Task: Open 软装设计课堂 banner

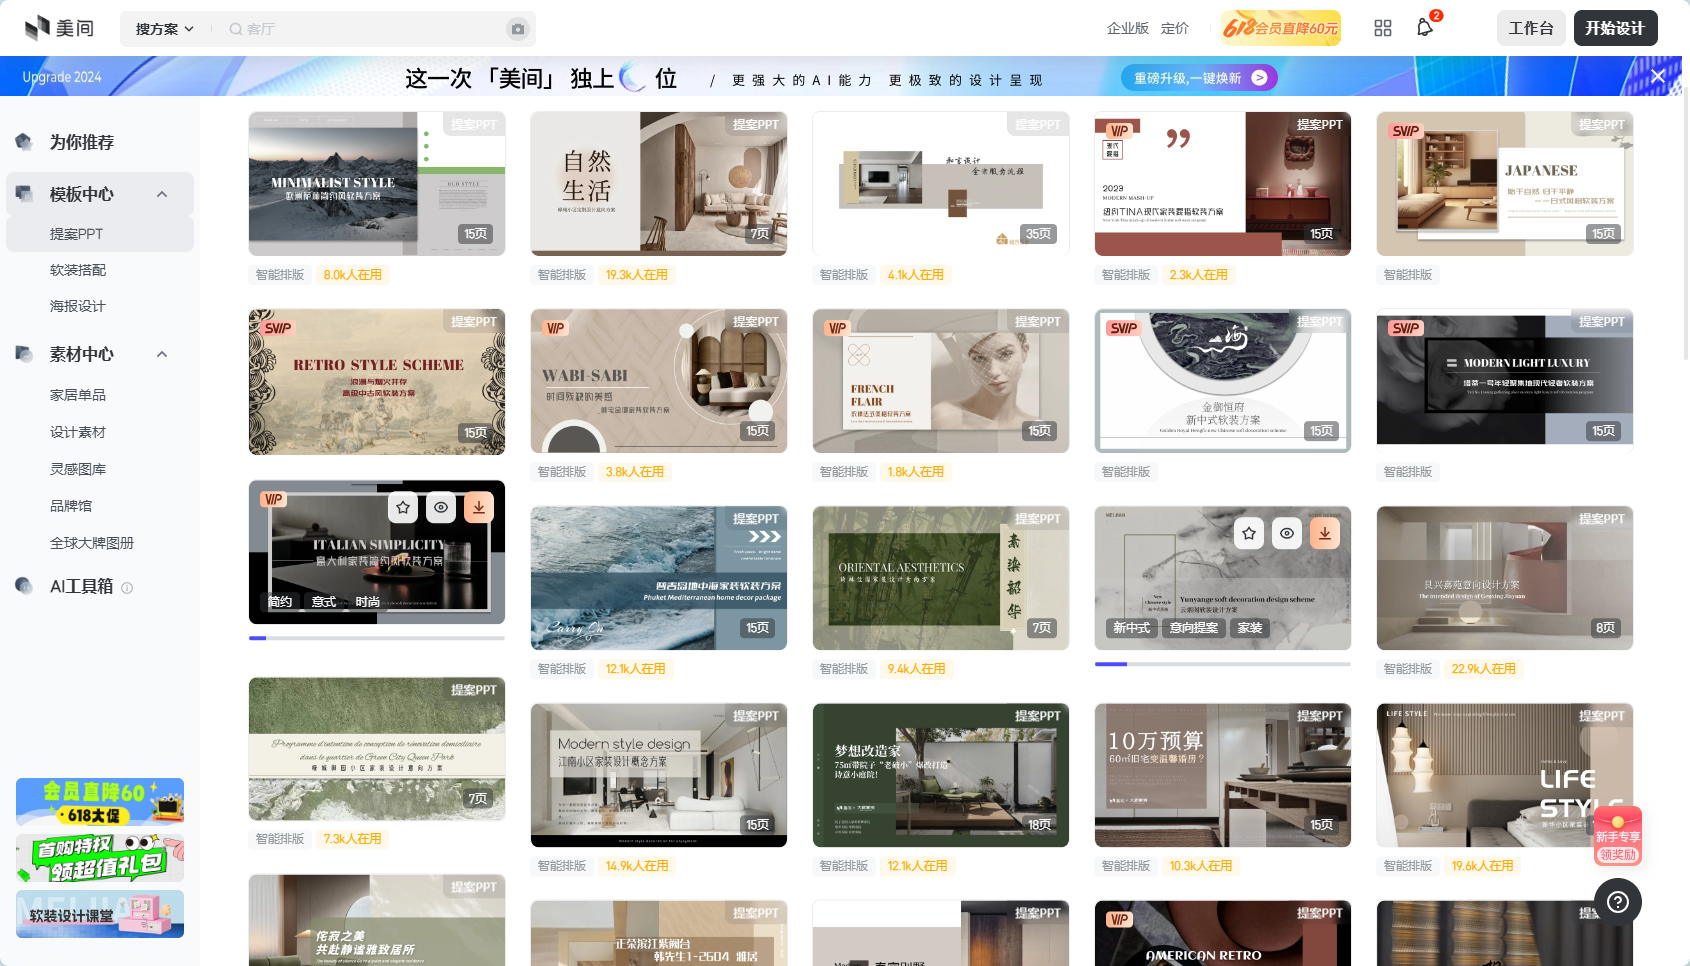Action: click(100, 914)
